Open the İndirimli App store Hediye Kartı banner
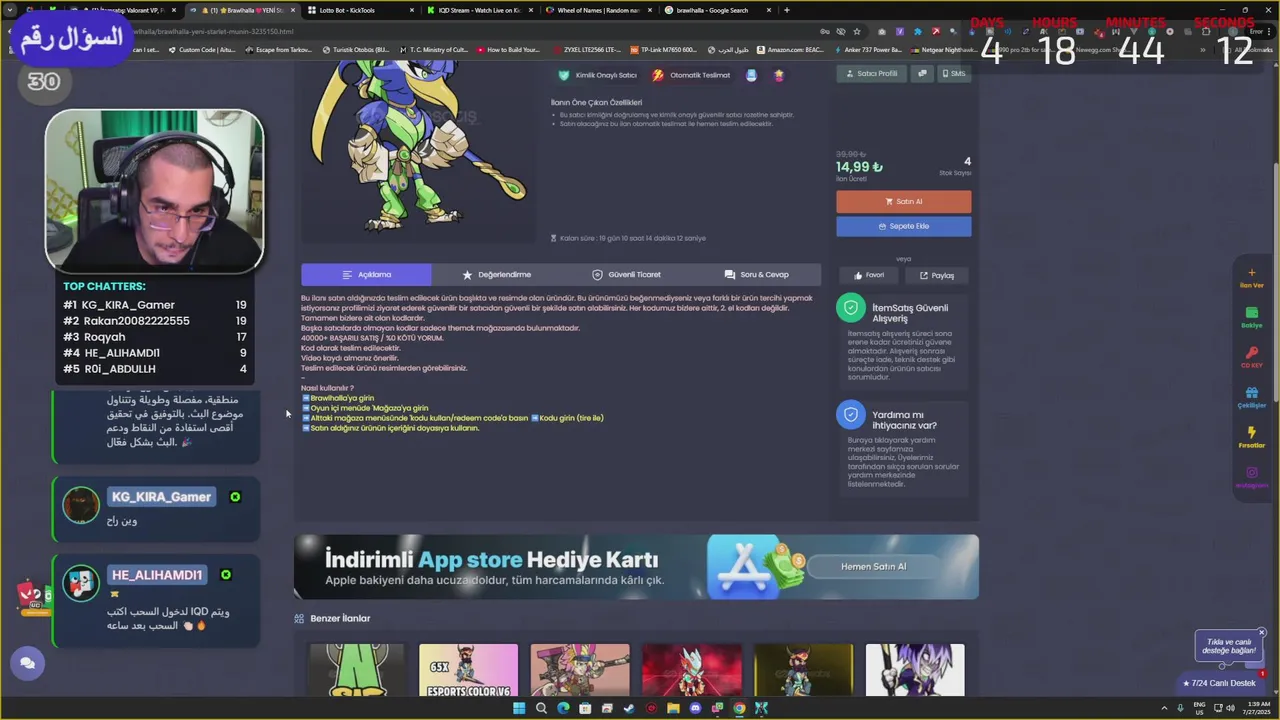Screen dimensions: 1280x720 pos(636,567)
